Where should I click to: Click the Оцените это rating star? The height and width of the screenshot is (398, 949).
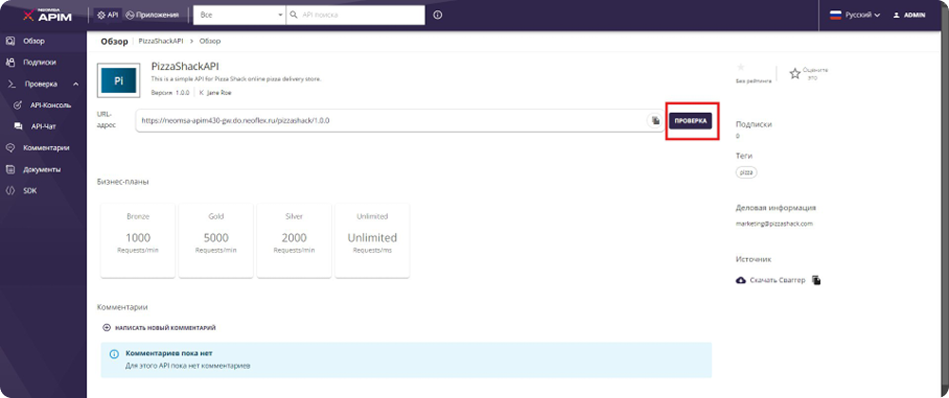tap(795, 74)
